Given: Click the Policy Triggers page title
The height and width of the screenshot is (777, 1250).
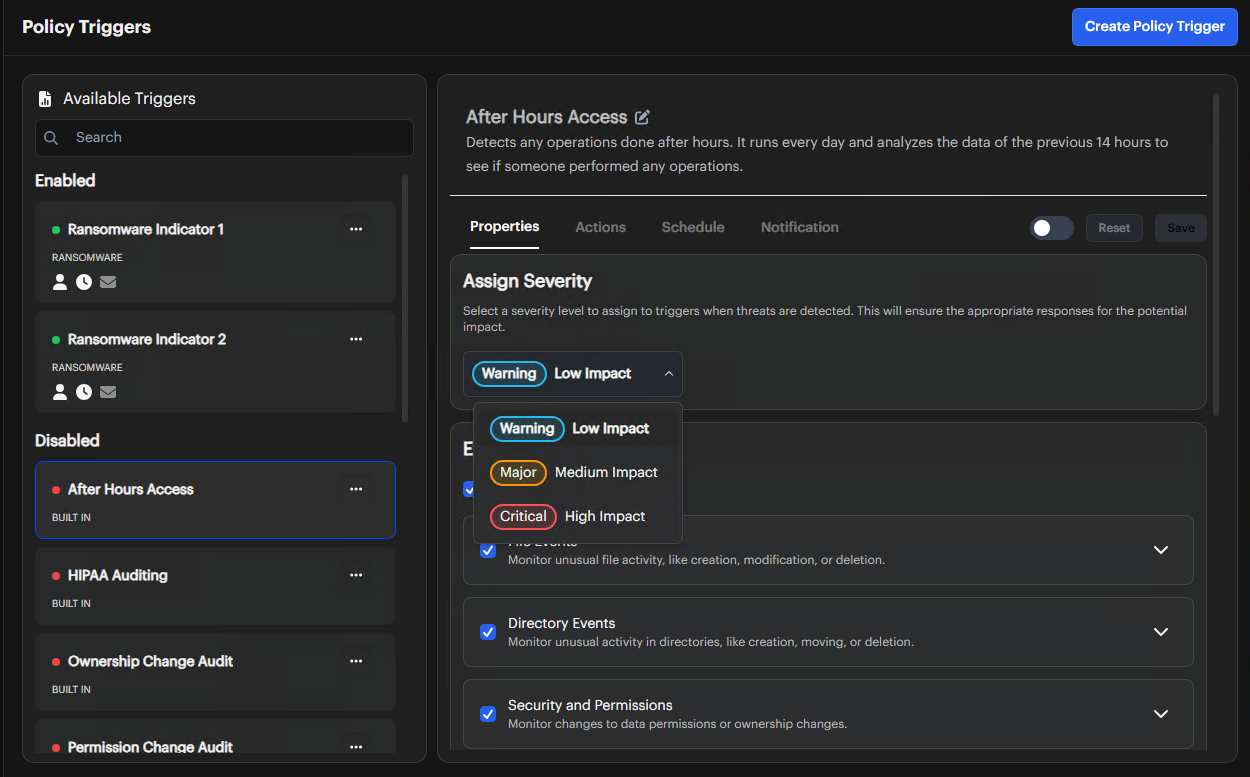Looking at the screenshot, I should [x=87, y=27].
